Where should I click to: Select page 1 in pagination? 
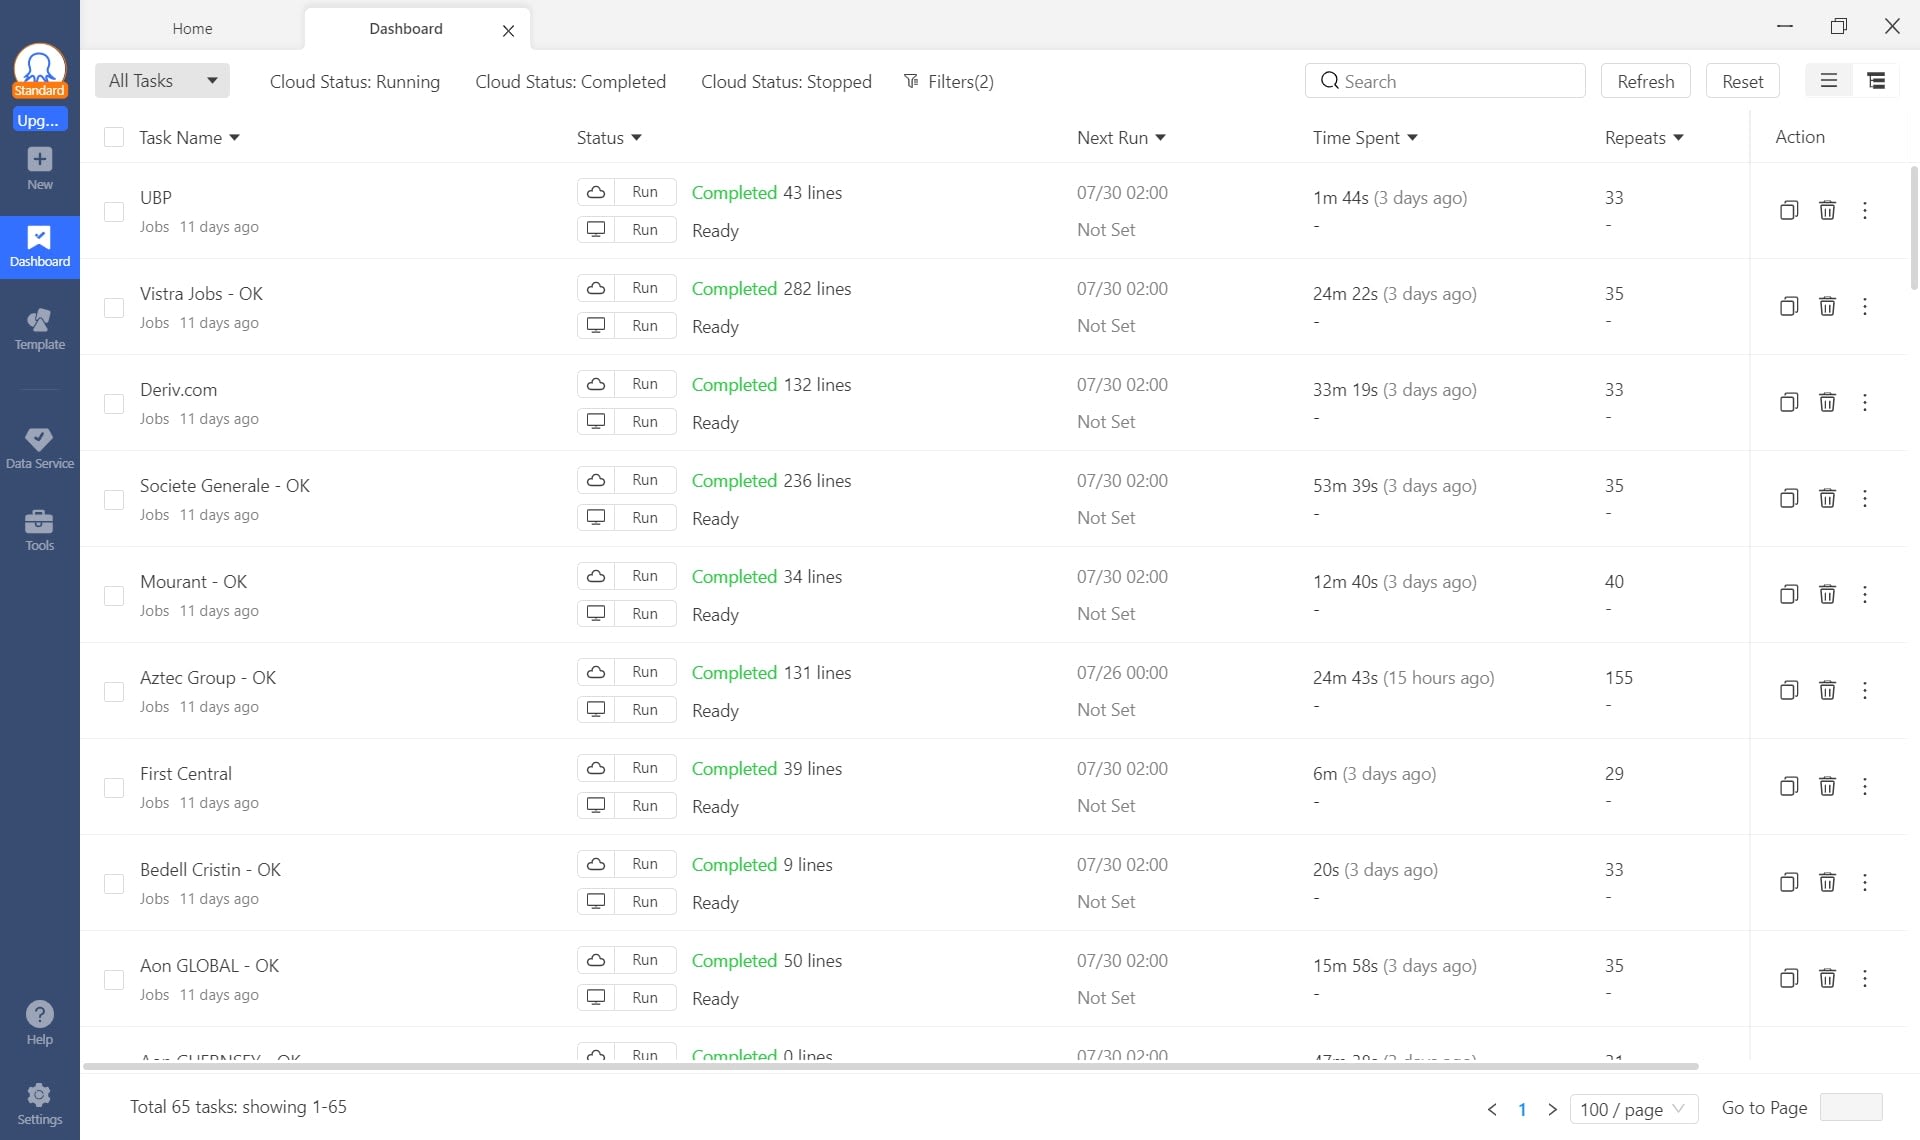[1522, 1109]
